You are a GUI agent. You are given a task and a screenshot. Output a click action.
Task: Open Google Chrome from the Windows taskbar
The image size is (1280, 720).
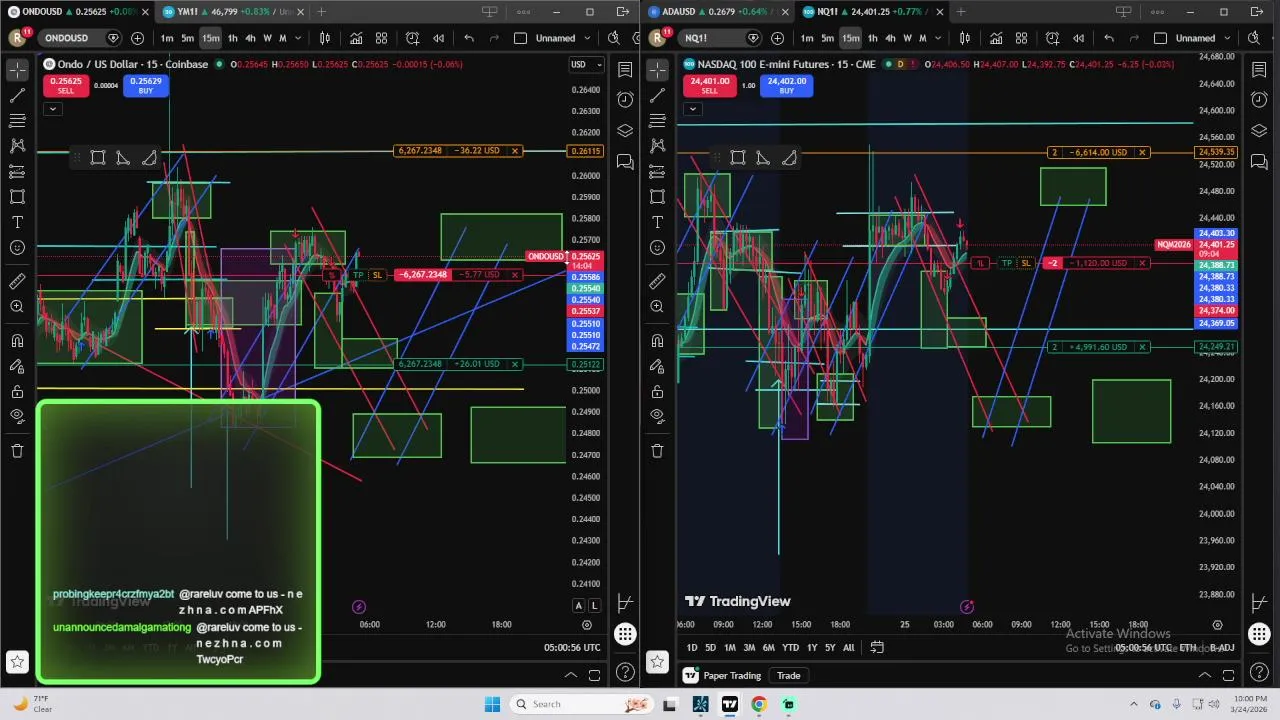[759, 704]
